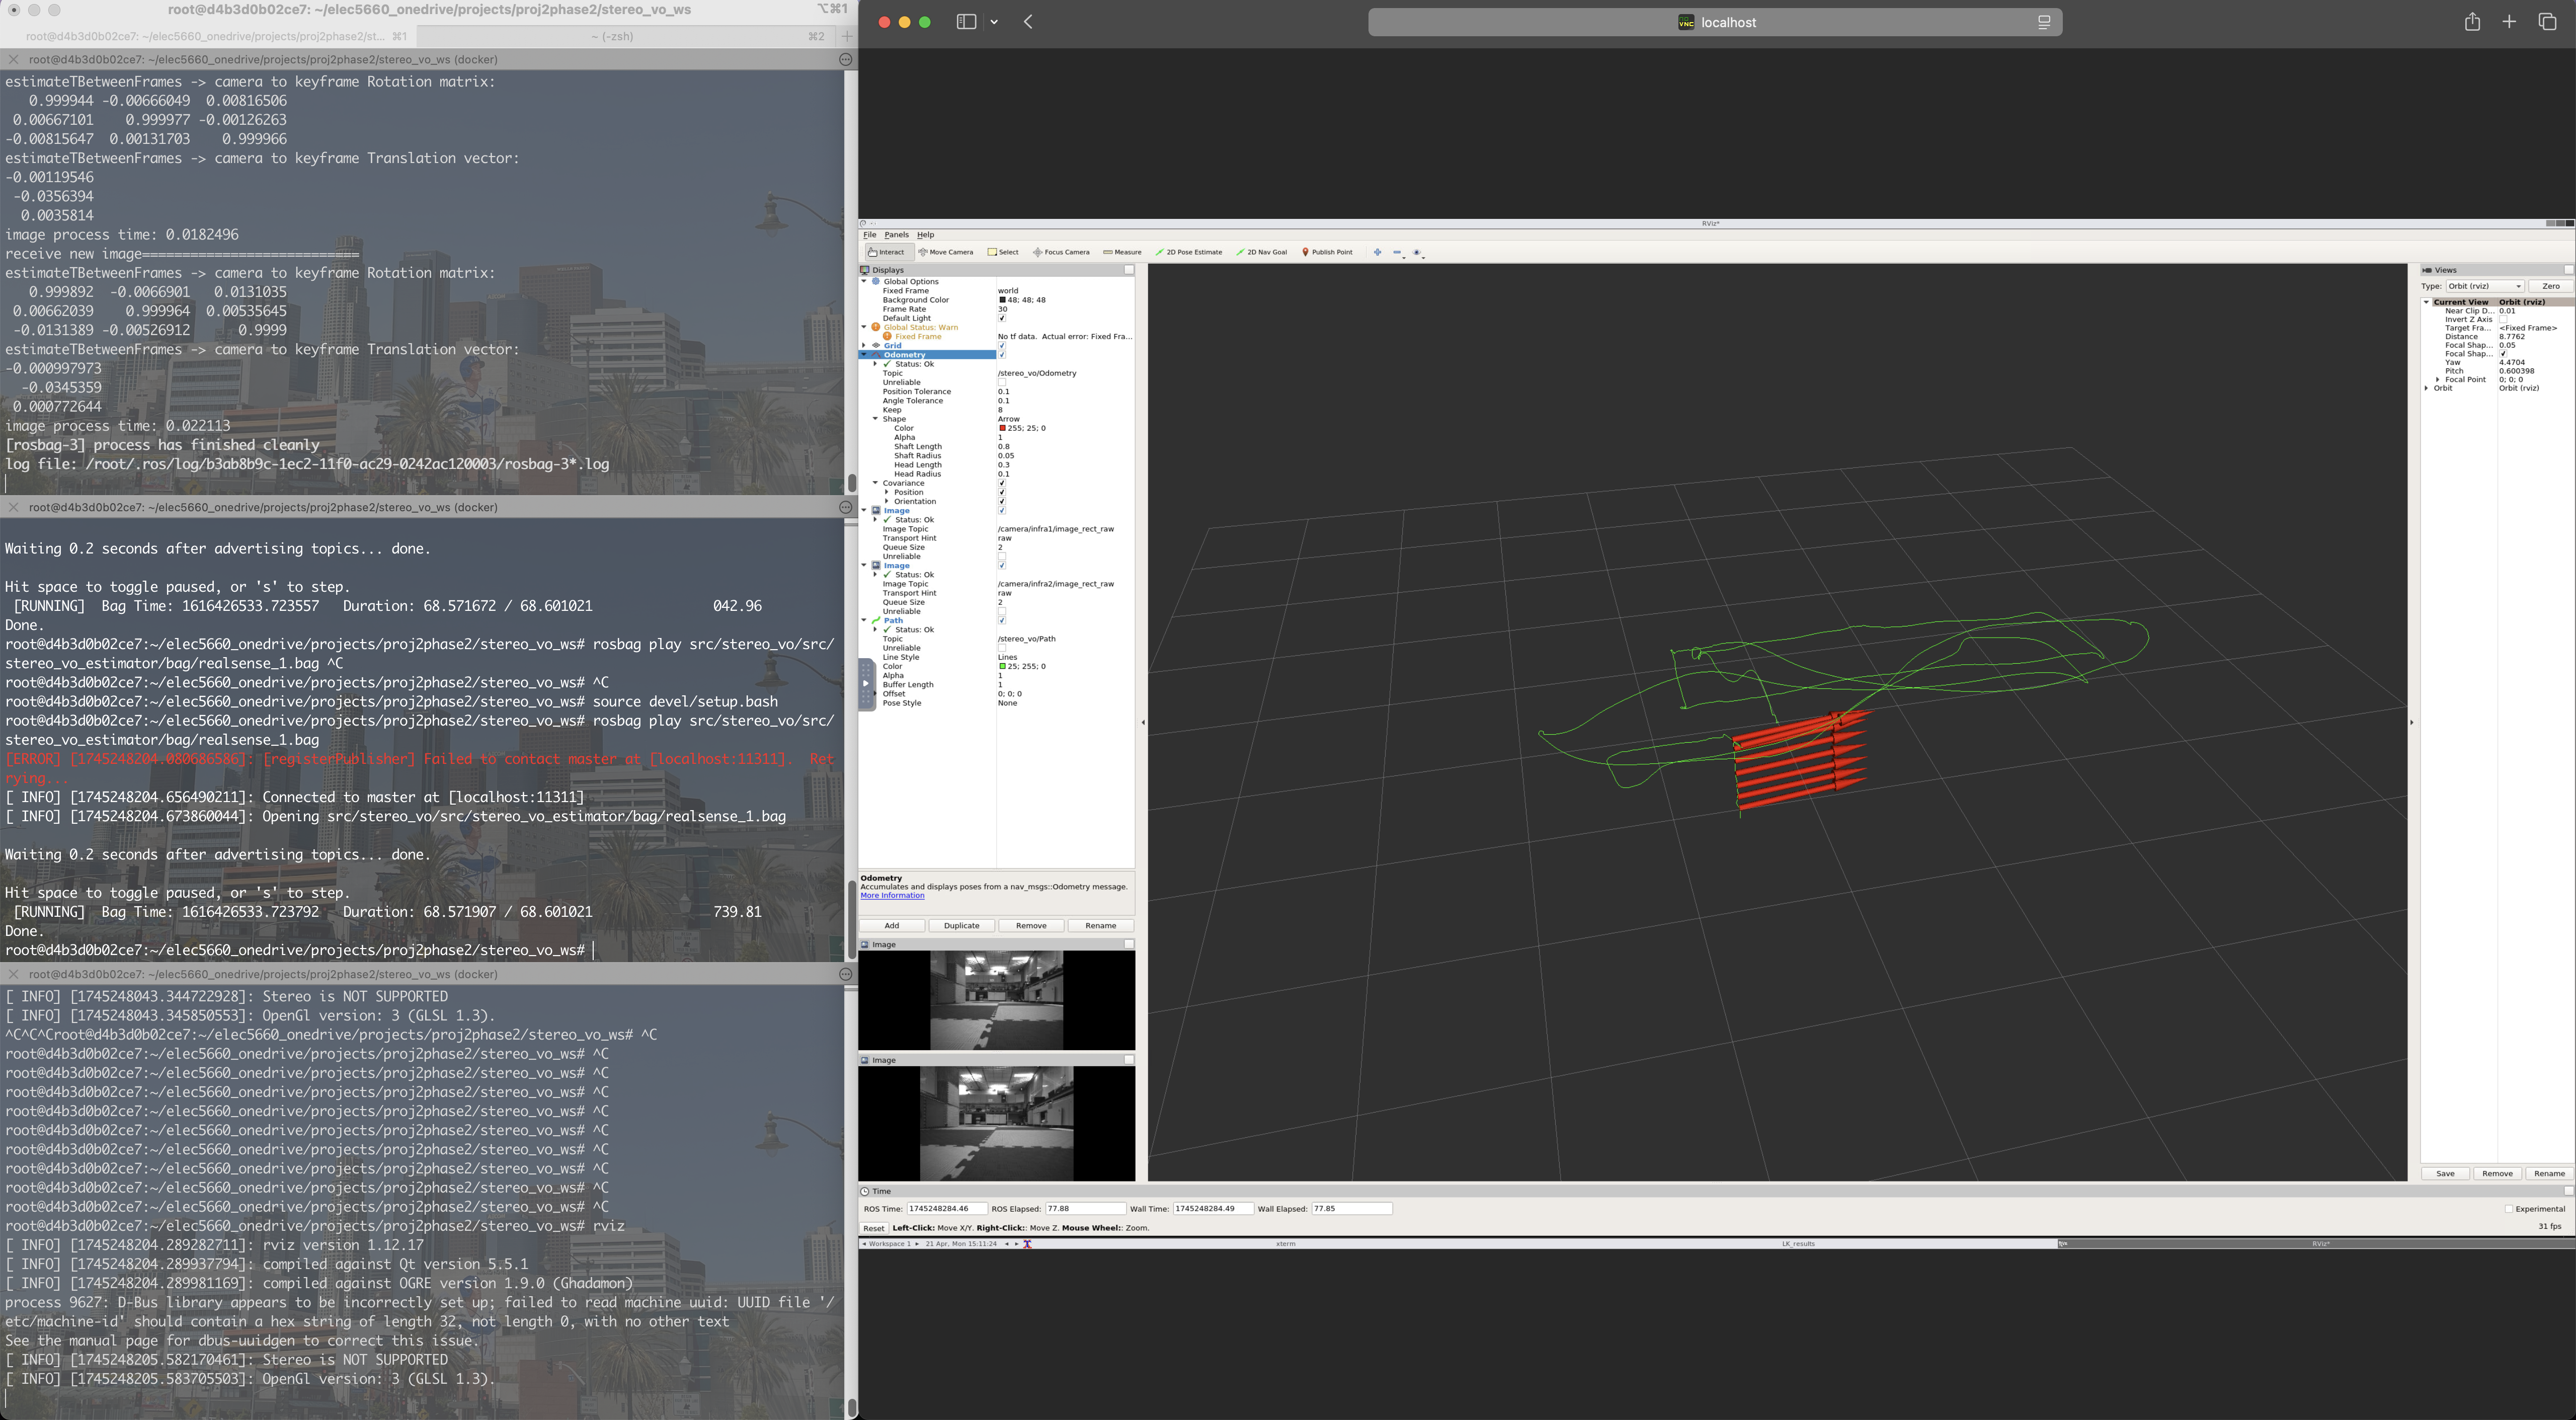Screen dimensions: 2576x1420
Task: Check Invert Z Axis in Views
Action: 2503,319
